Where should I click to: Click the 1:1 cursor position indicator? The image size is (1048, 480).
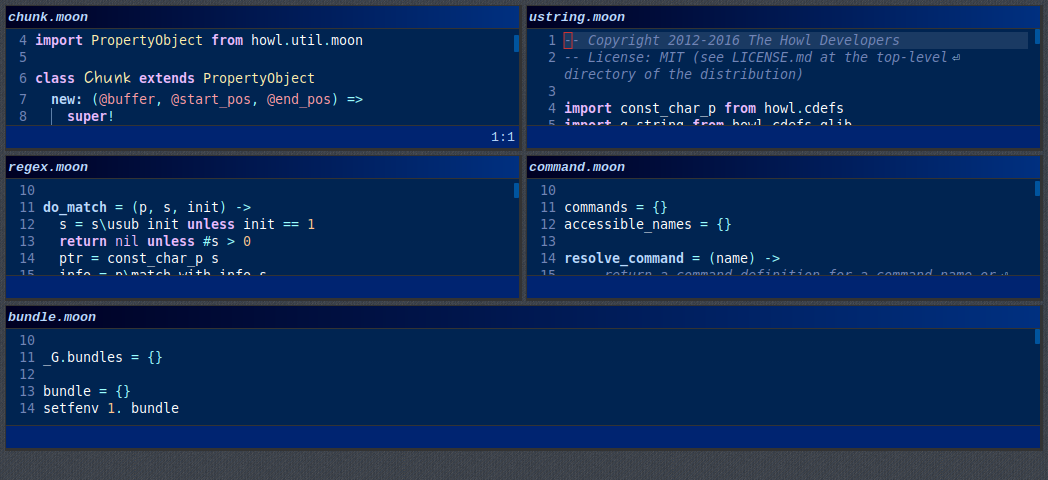503,137
